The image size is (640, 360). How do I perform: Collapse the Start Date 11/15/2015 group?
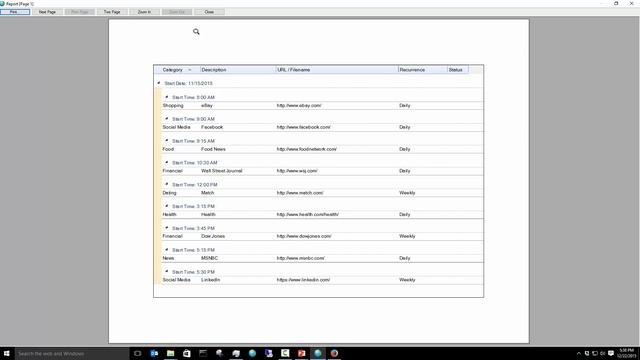click(x=159, y=83)
